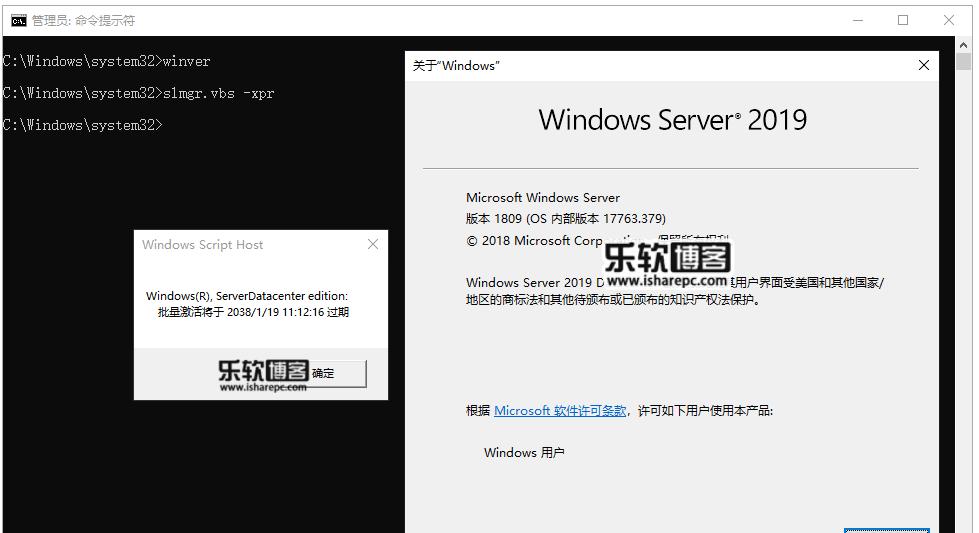
Task: Click the Command Prompt scrollbar thumb
Action: (963, 62)
